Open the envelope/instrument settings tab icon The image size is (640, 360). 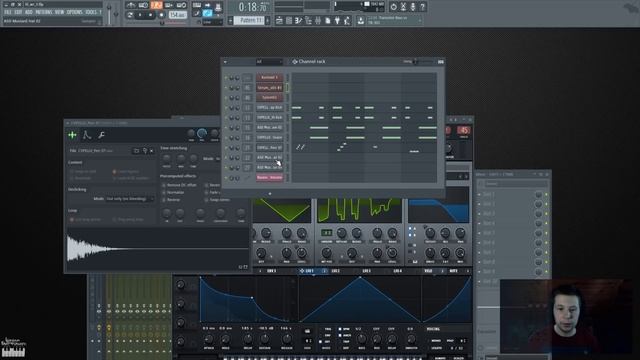87,135
